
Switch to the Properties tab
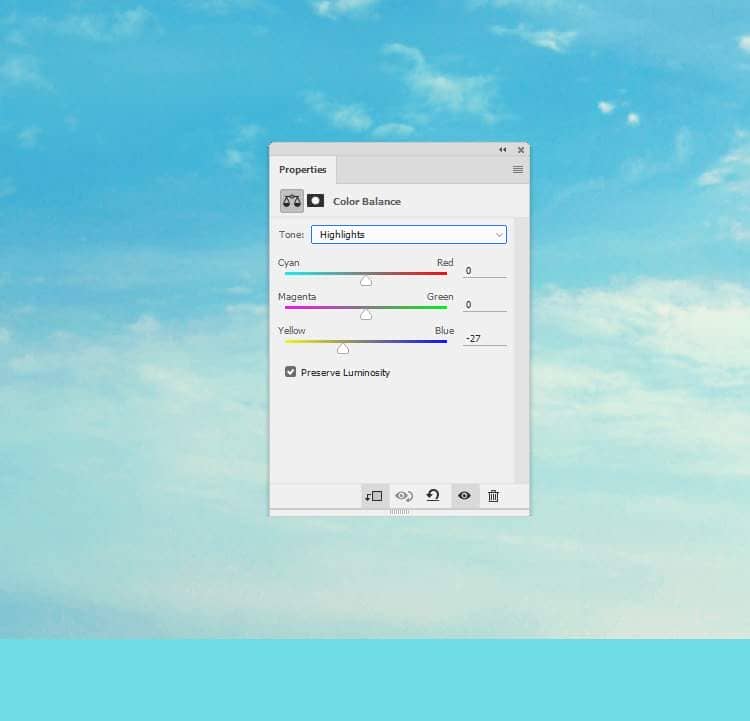[x=303, y=170]
